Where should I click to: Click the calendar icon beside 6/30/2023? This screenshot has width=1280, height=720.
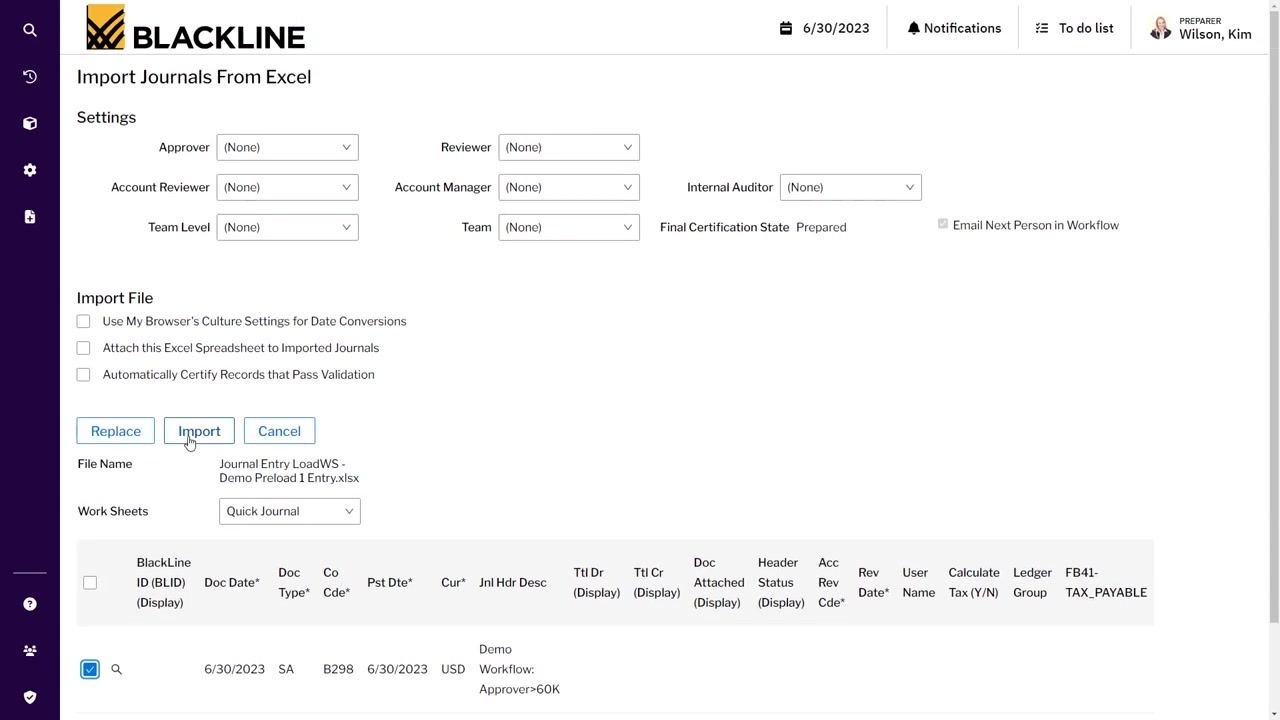pos(786,28)
